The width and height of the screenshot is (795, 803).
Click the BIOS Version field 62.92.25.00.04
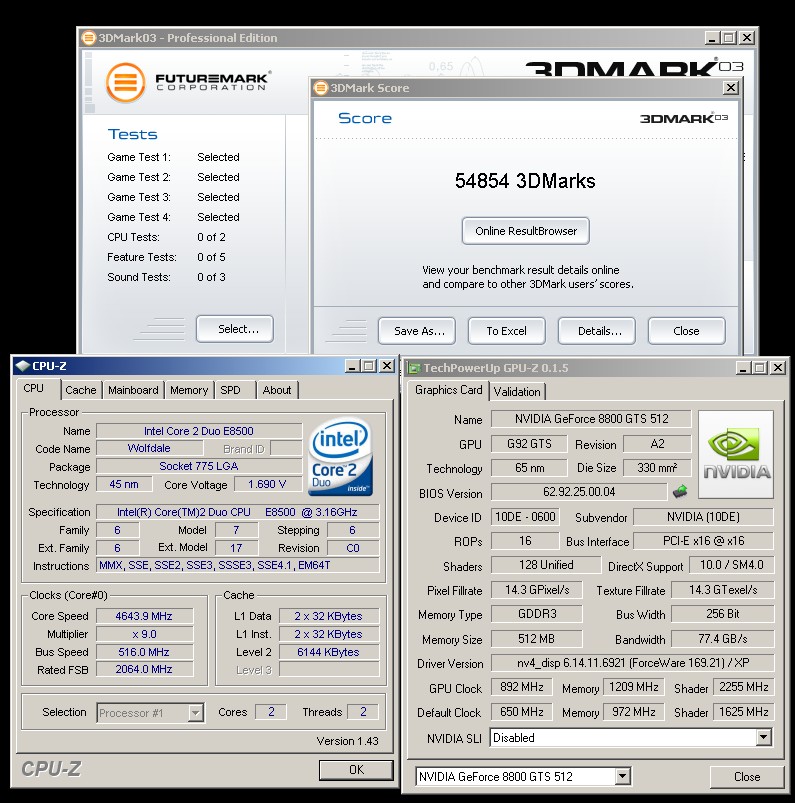[579, 492]
